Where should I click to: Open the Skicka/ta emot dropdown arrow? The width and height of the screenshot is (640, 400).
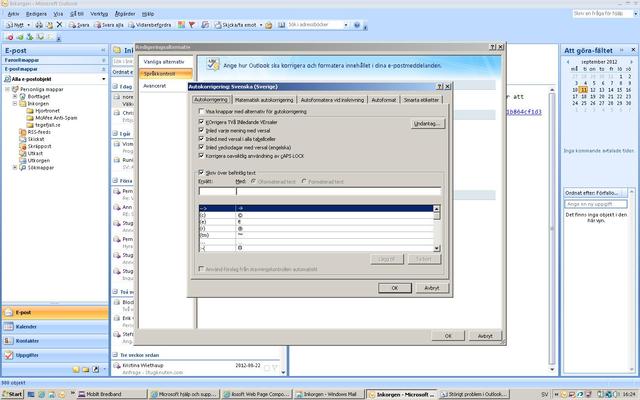(261, 25)
